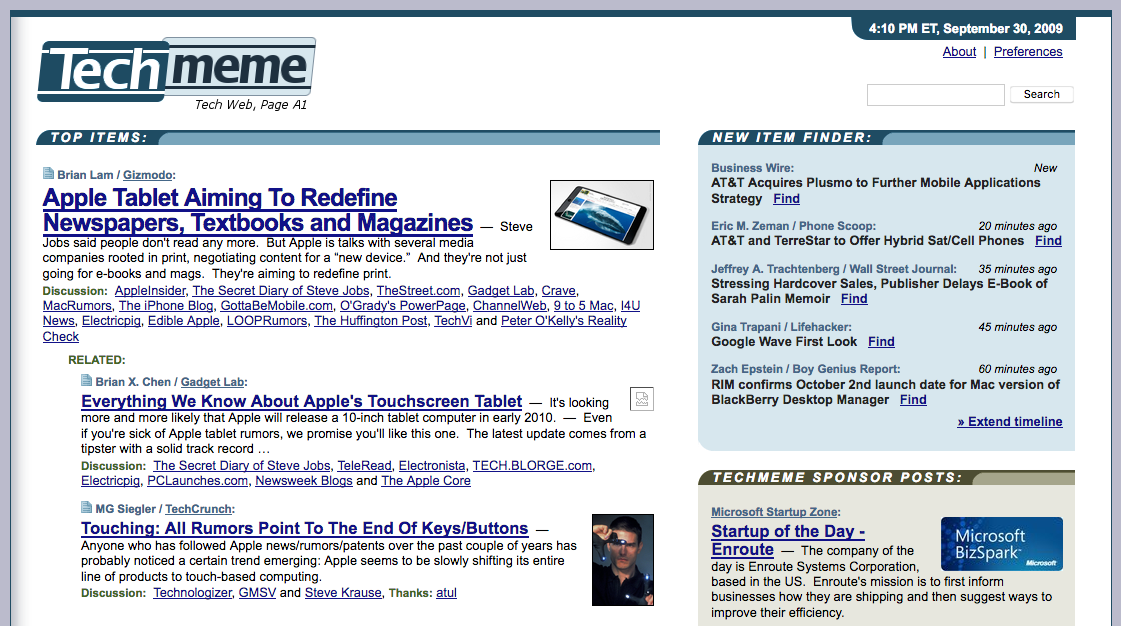Open The Apple Core discussion link
Screen dimensions: 1121x626
pyautogui.click(x=425, y=480)
